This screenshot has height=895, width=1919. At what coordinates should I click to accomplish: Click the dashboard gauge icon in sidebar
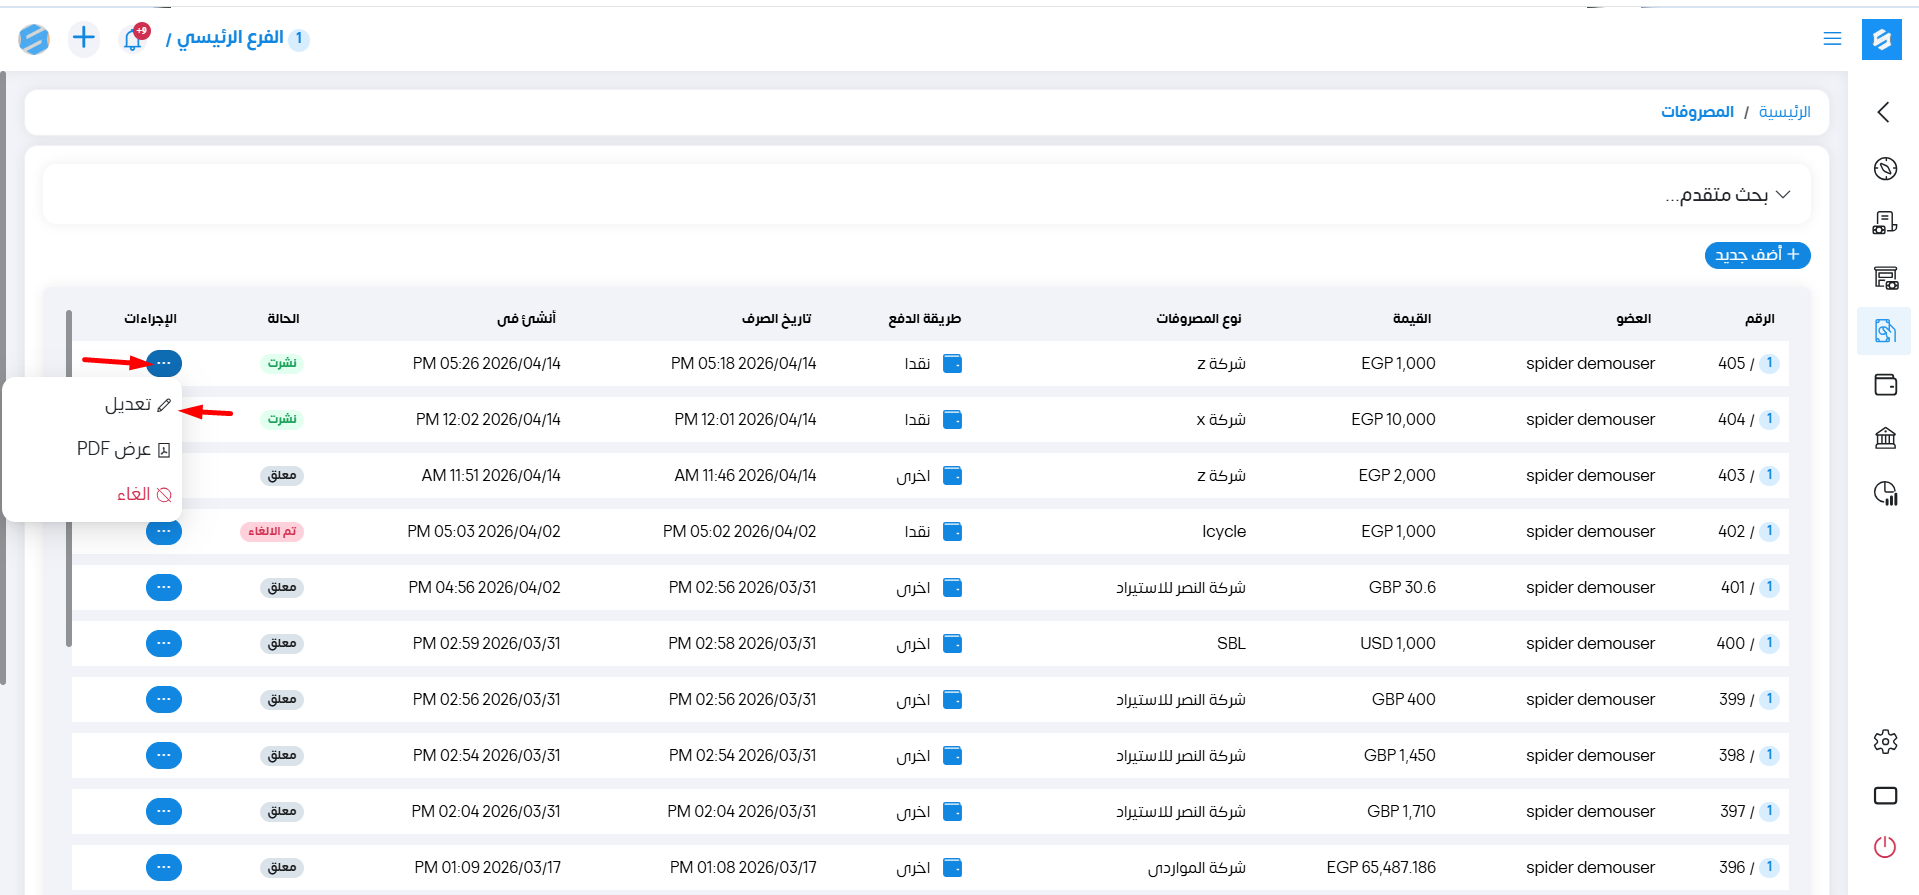[1885, 168]
